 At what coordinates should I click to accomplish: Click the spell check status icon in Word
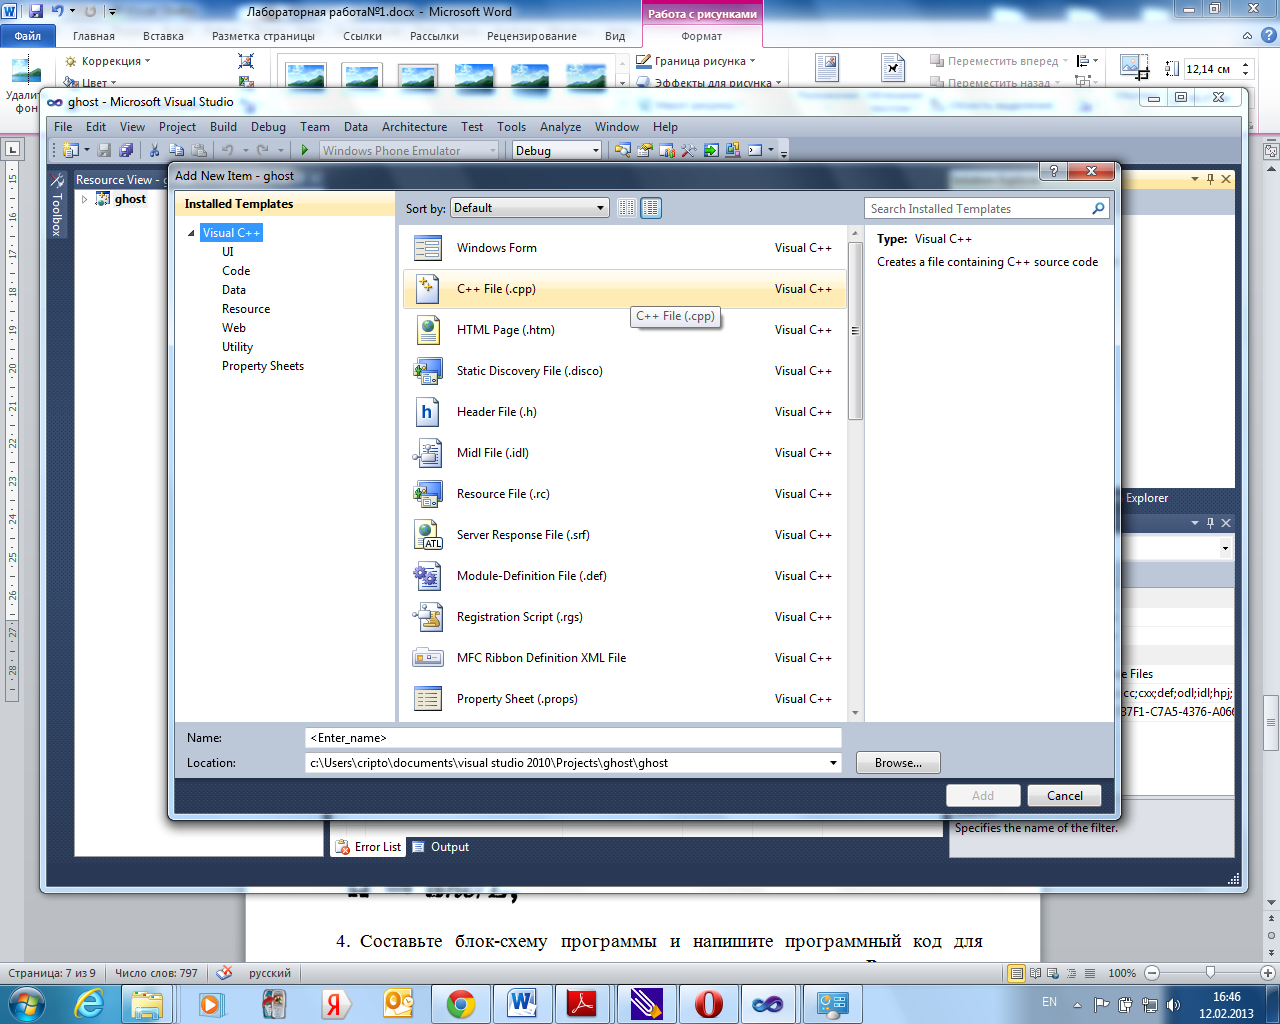point(224,972)
